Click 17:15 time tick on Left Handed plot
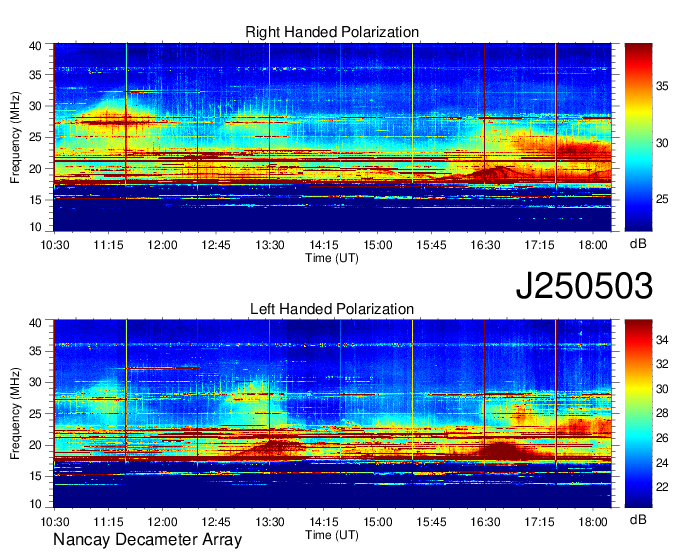The width and height of the screenshot is (680, 552). coord(539,522)
